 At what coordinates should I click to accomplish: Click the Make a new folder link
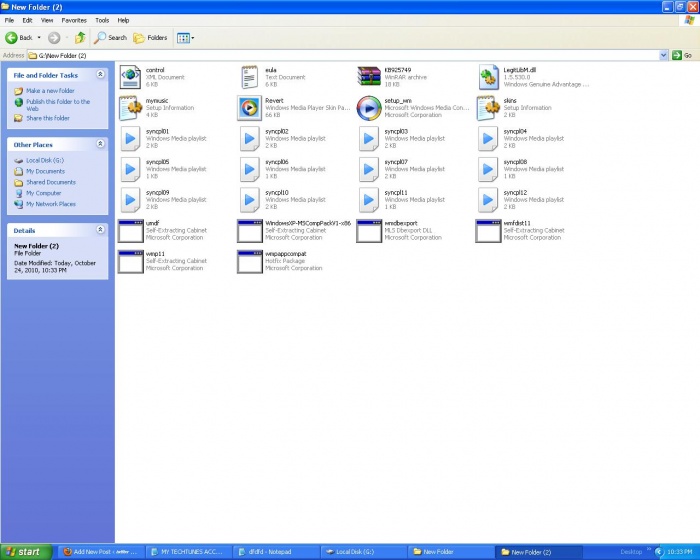pyautogui.click(x=50, y=91)
